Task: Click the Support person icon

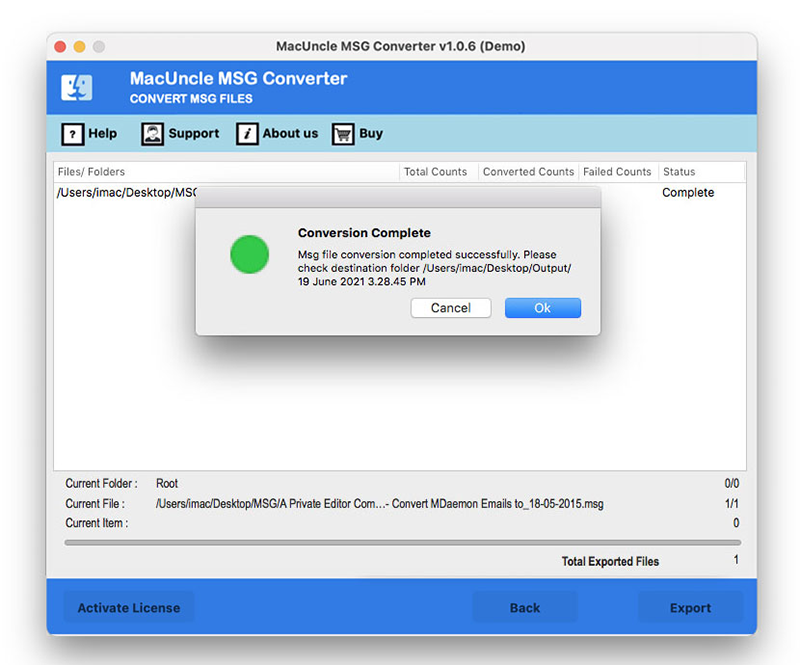Action: [x=153, y=134]
